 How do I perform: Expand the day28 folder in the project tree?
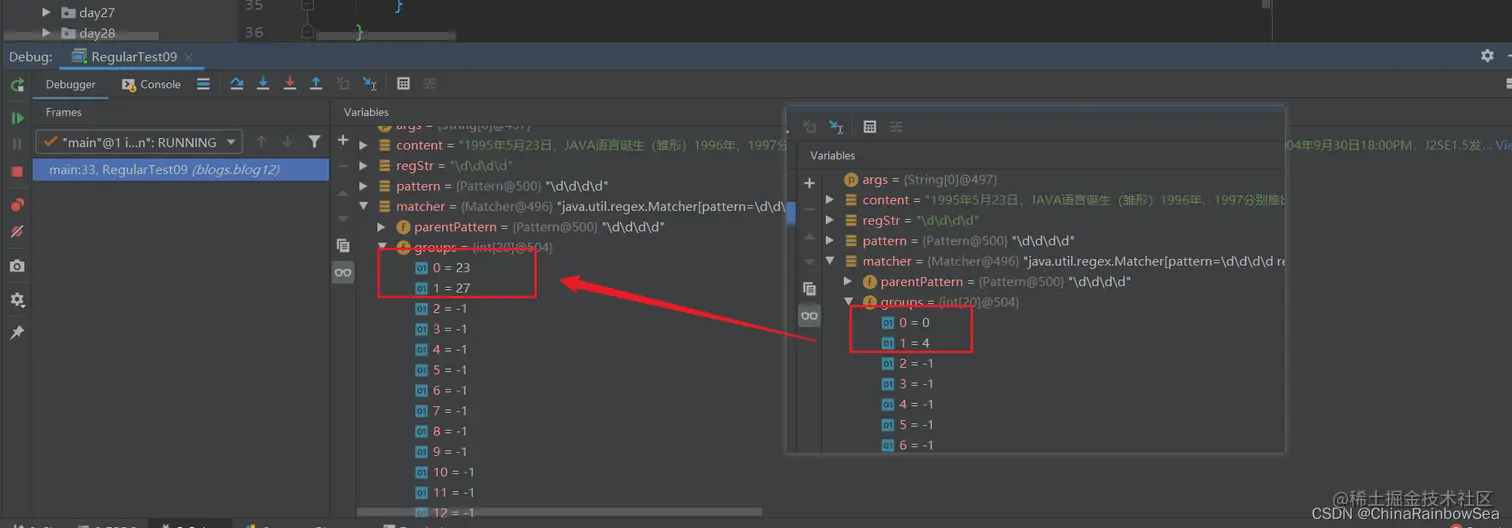click(46, 33)
